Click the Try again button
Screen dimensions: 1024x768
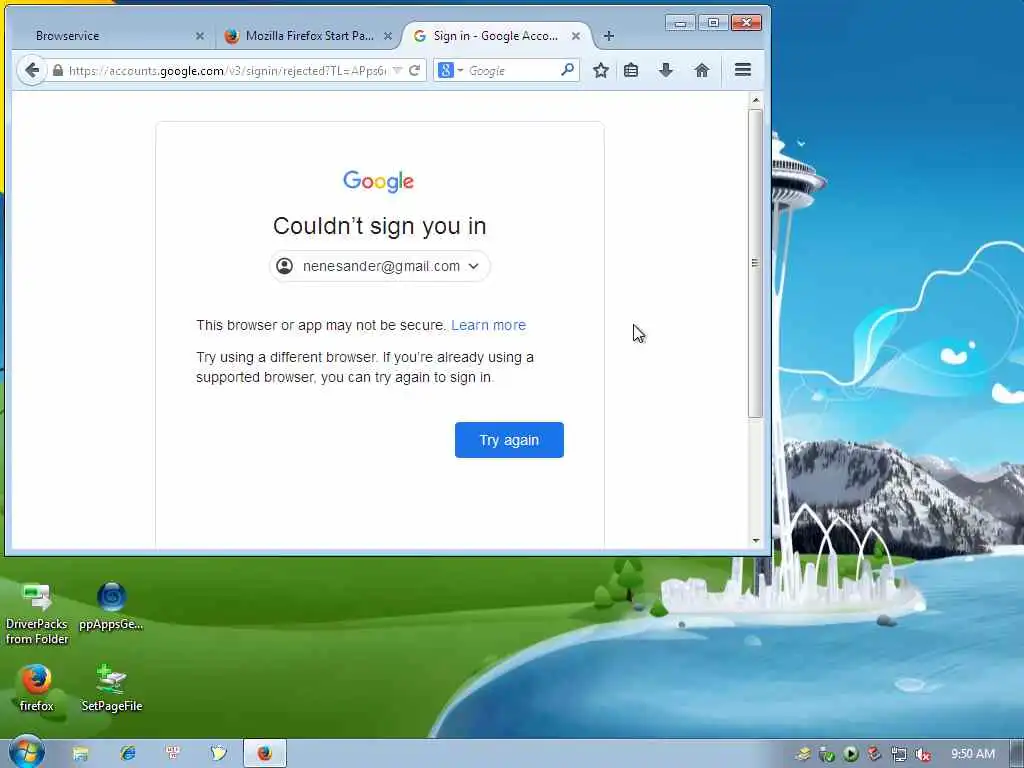[509, 440]
